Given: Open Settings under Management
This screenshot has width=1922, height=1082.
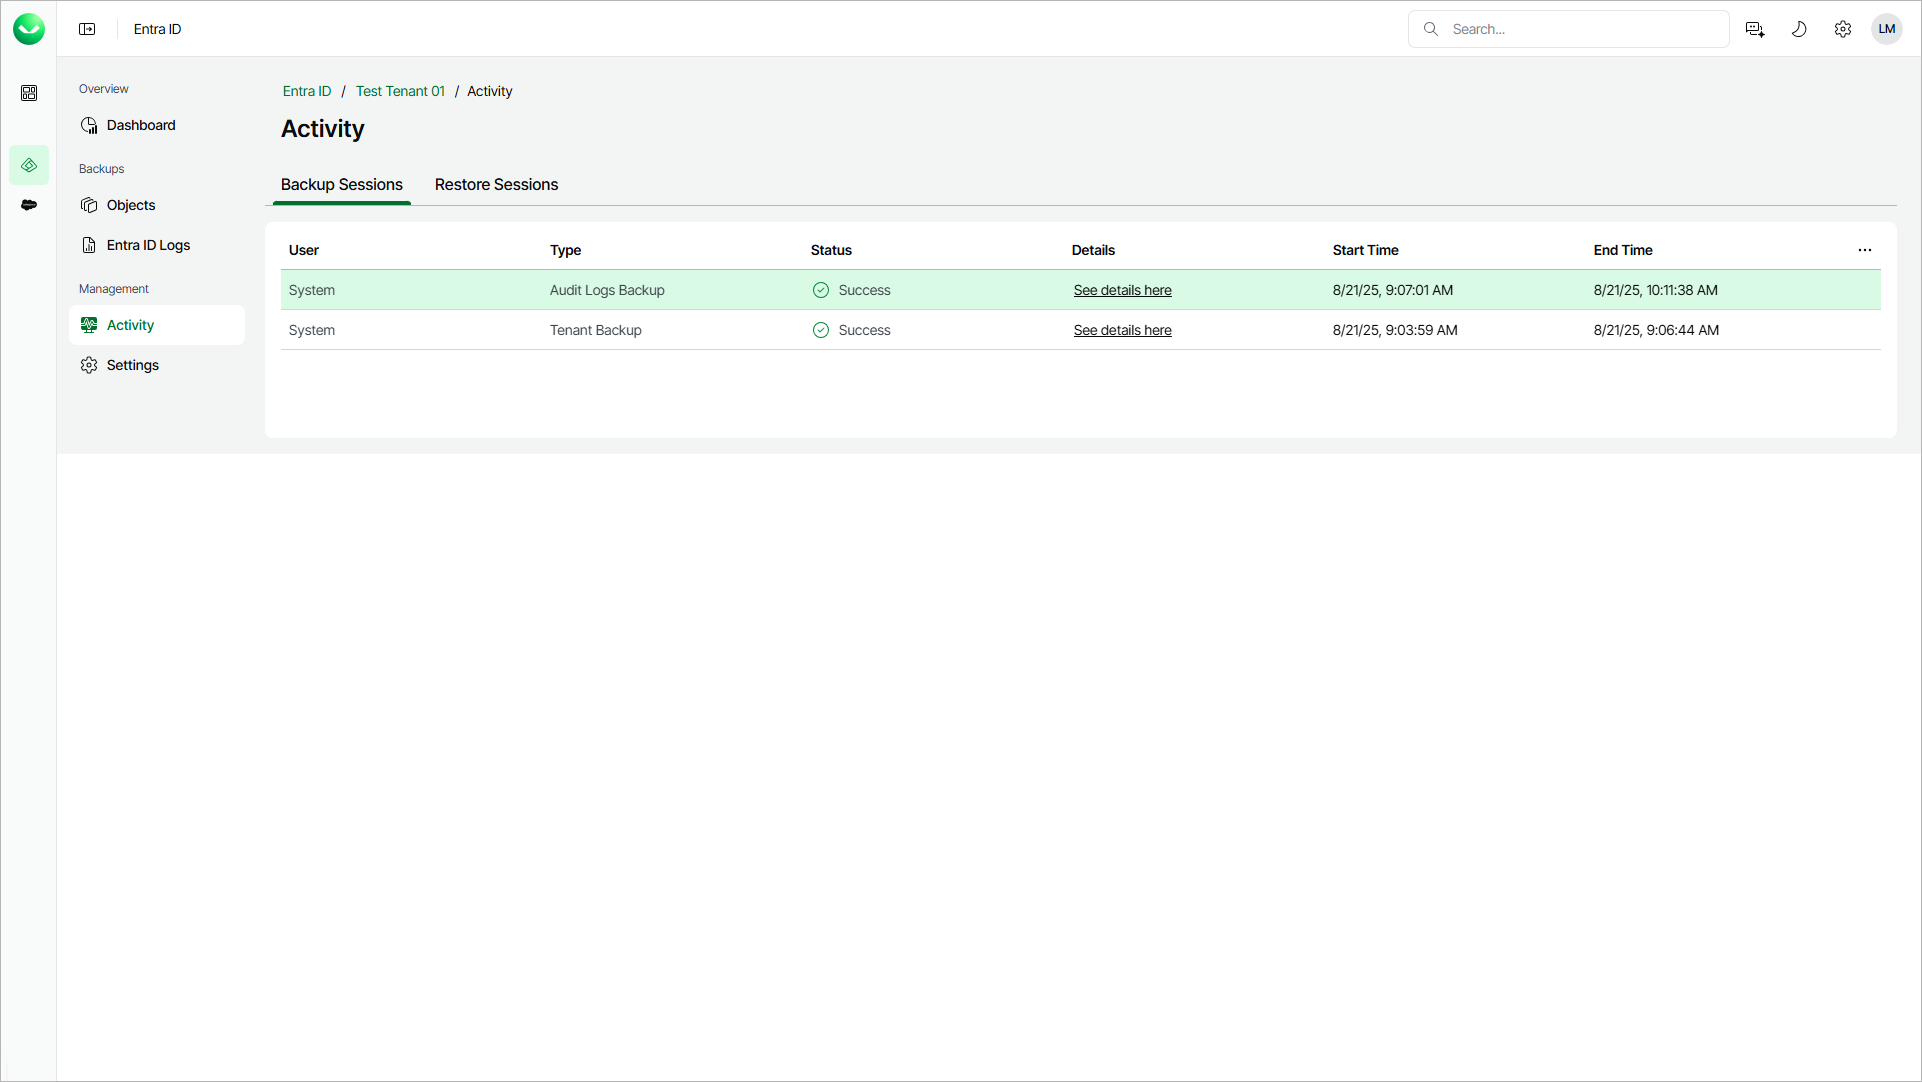Looking at the screenshot, I should tap(133, 365).
